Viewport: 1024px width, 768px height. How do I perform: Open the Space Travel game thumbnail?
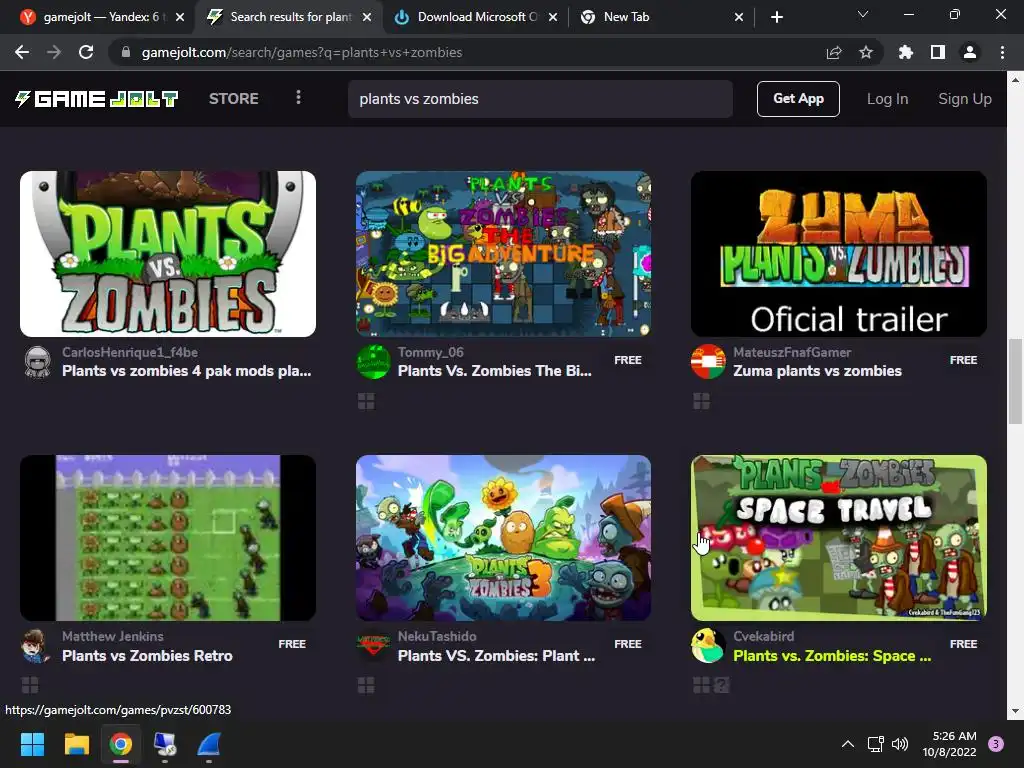click(x=839, y=538)
